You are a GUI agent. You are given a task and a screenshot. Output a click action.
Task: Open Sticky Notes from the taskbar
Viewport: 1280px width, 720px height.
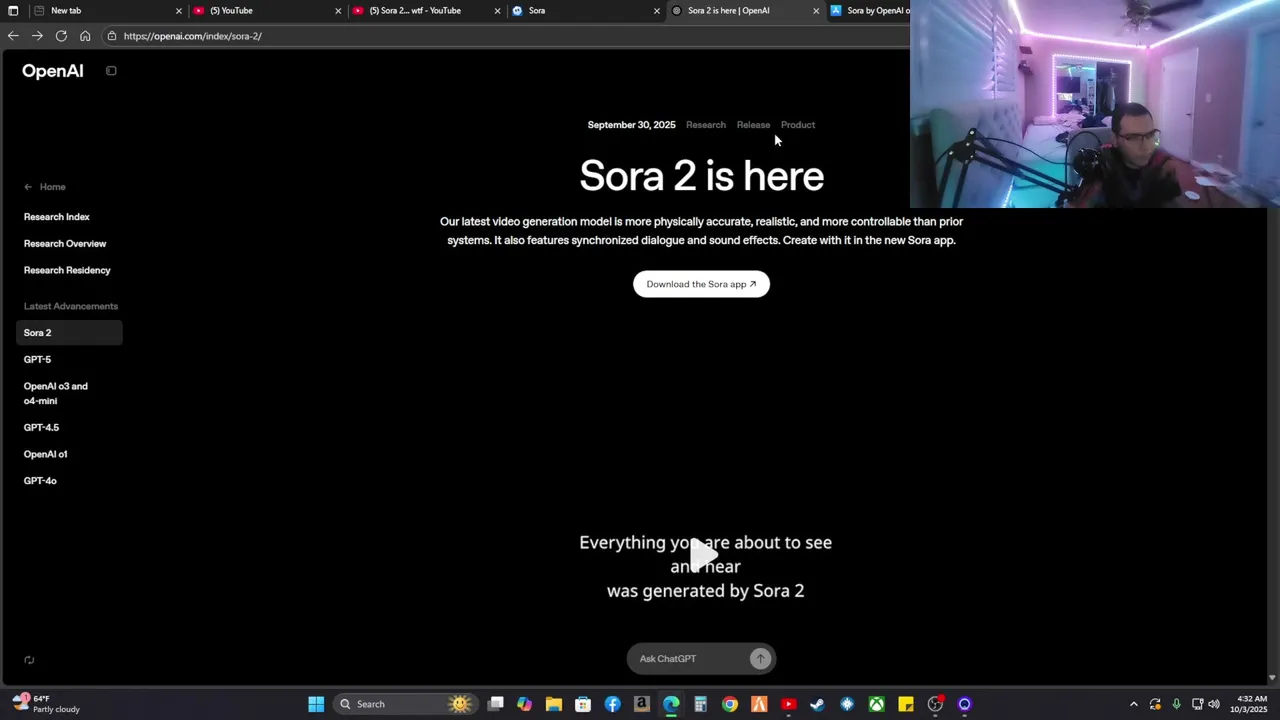[906, 704]
